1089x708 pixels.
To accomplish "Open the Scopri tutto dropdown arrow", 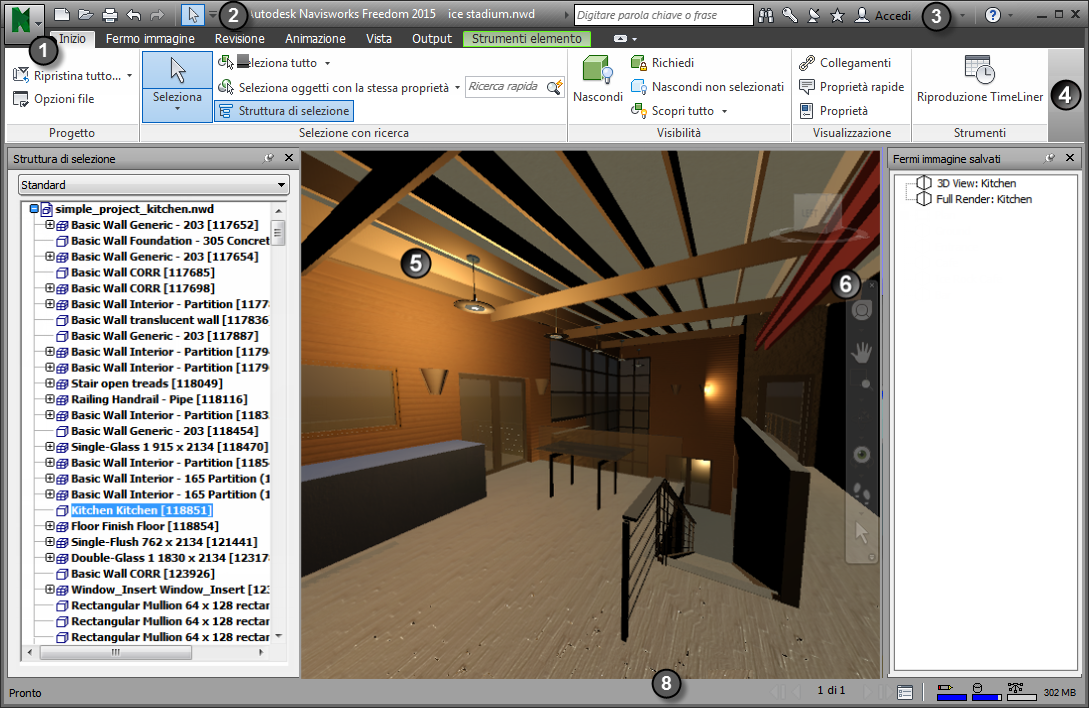I will (x=724, y=111).
